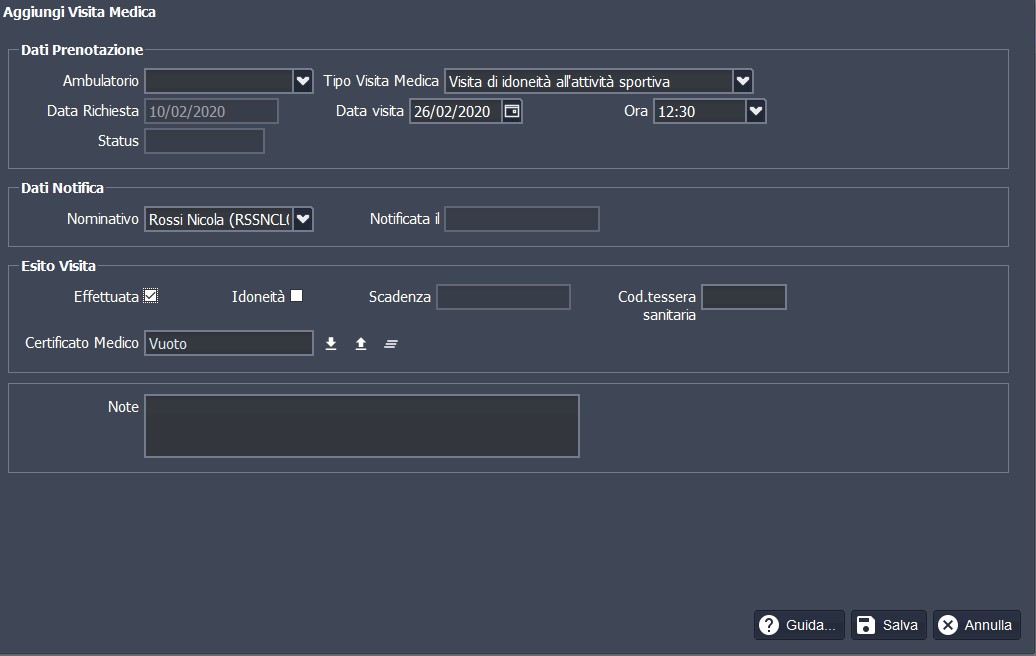The width and height of the screenshot is (1036, 656).
Task: Open the calendar picker for Data visita
Action: [x=511, y=111]
